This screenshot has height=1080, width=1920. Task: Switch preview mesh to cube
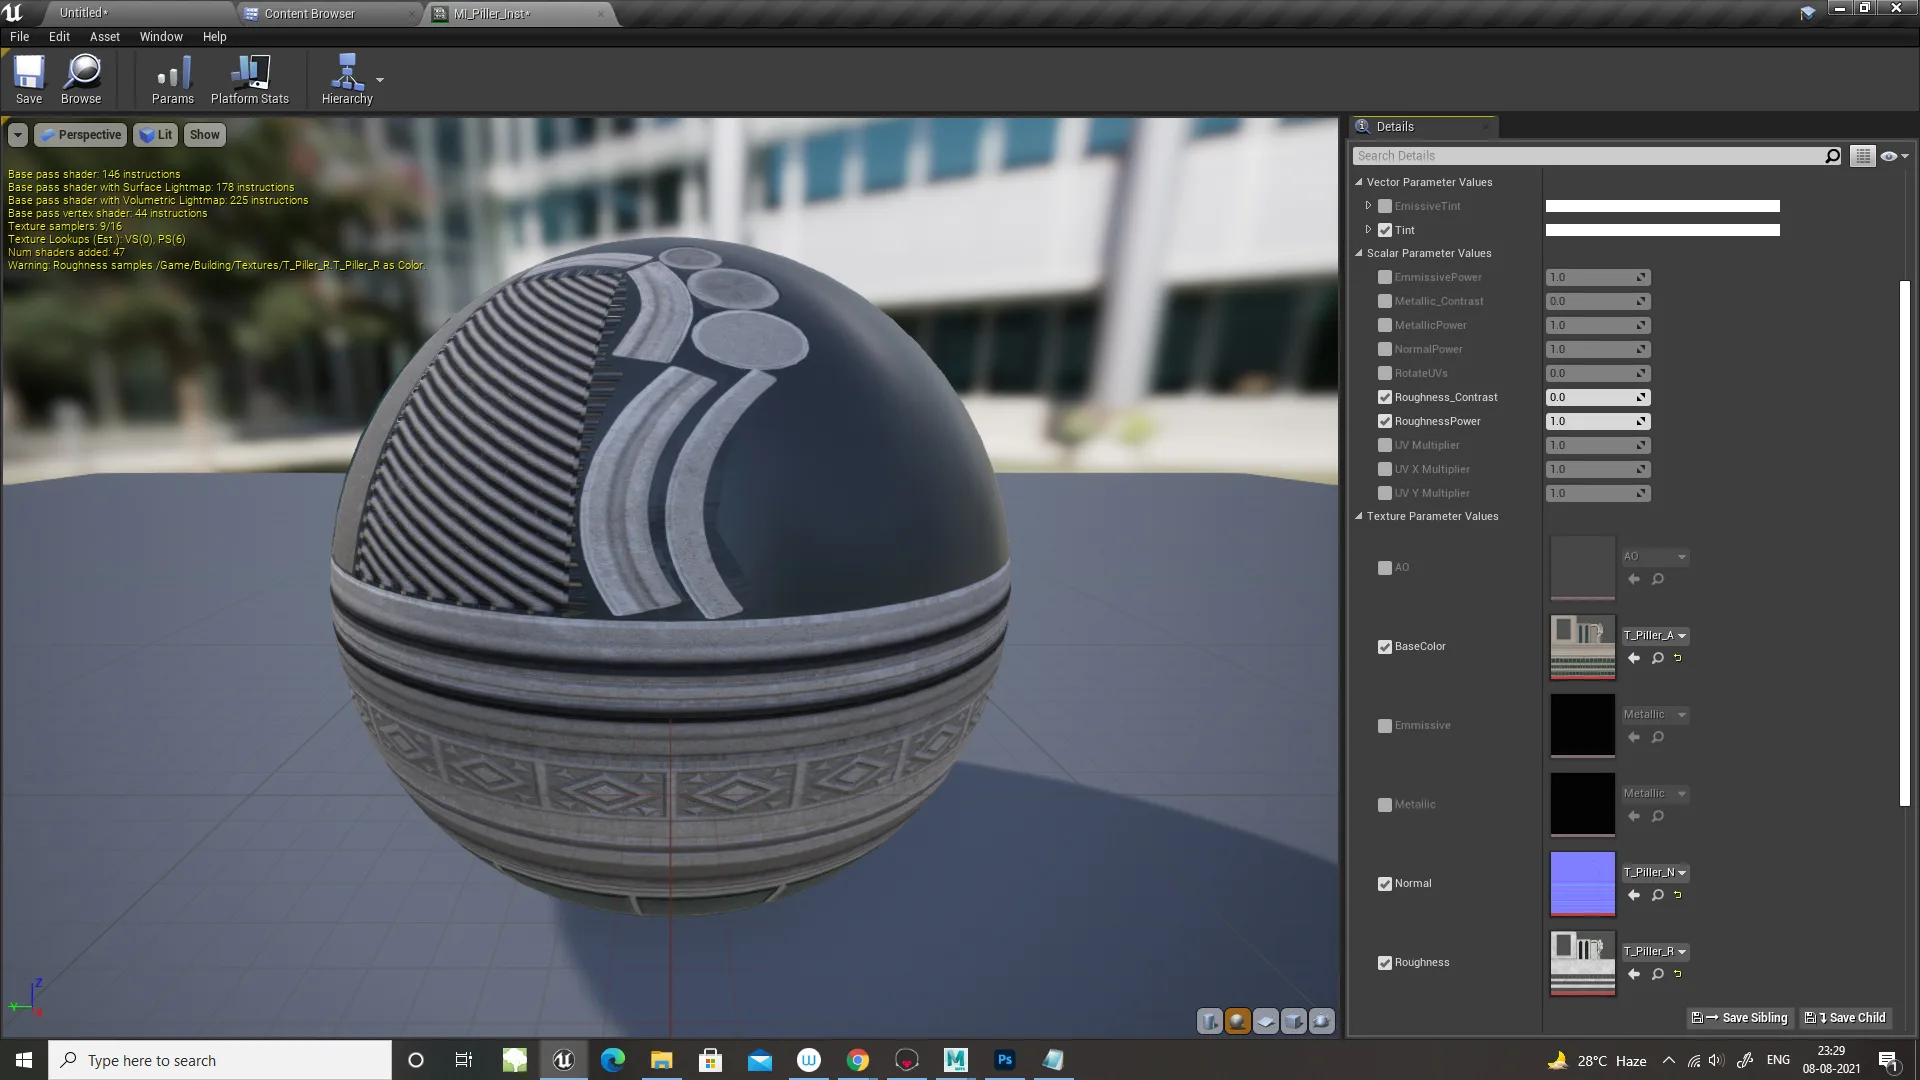(1294, 1021)
